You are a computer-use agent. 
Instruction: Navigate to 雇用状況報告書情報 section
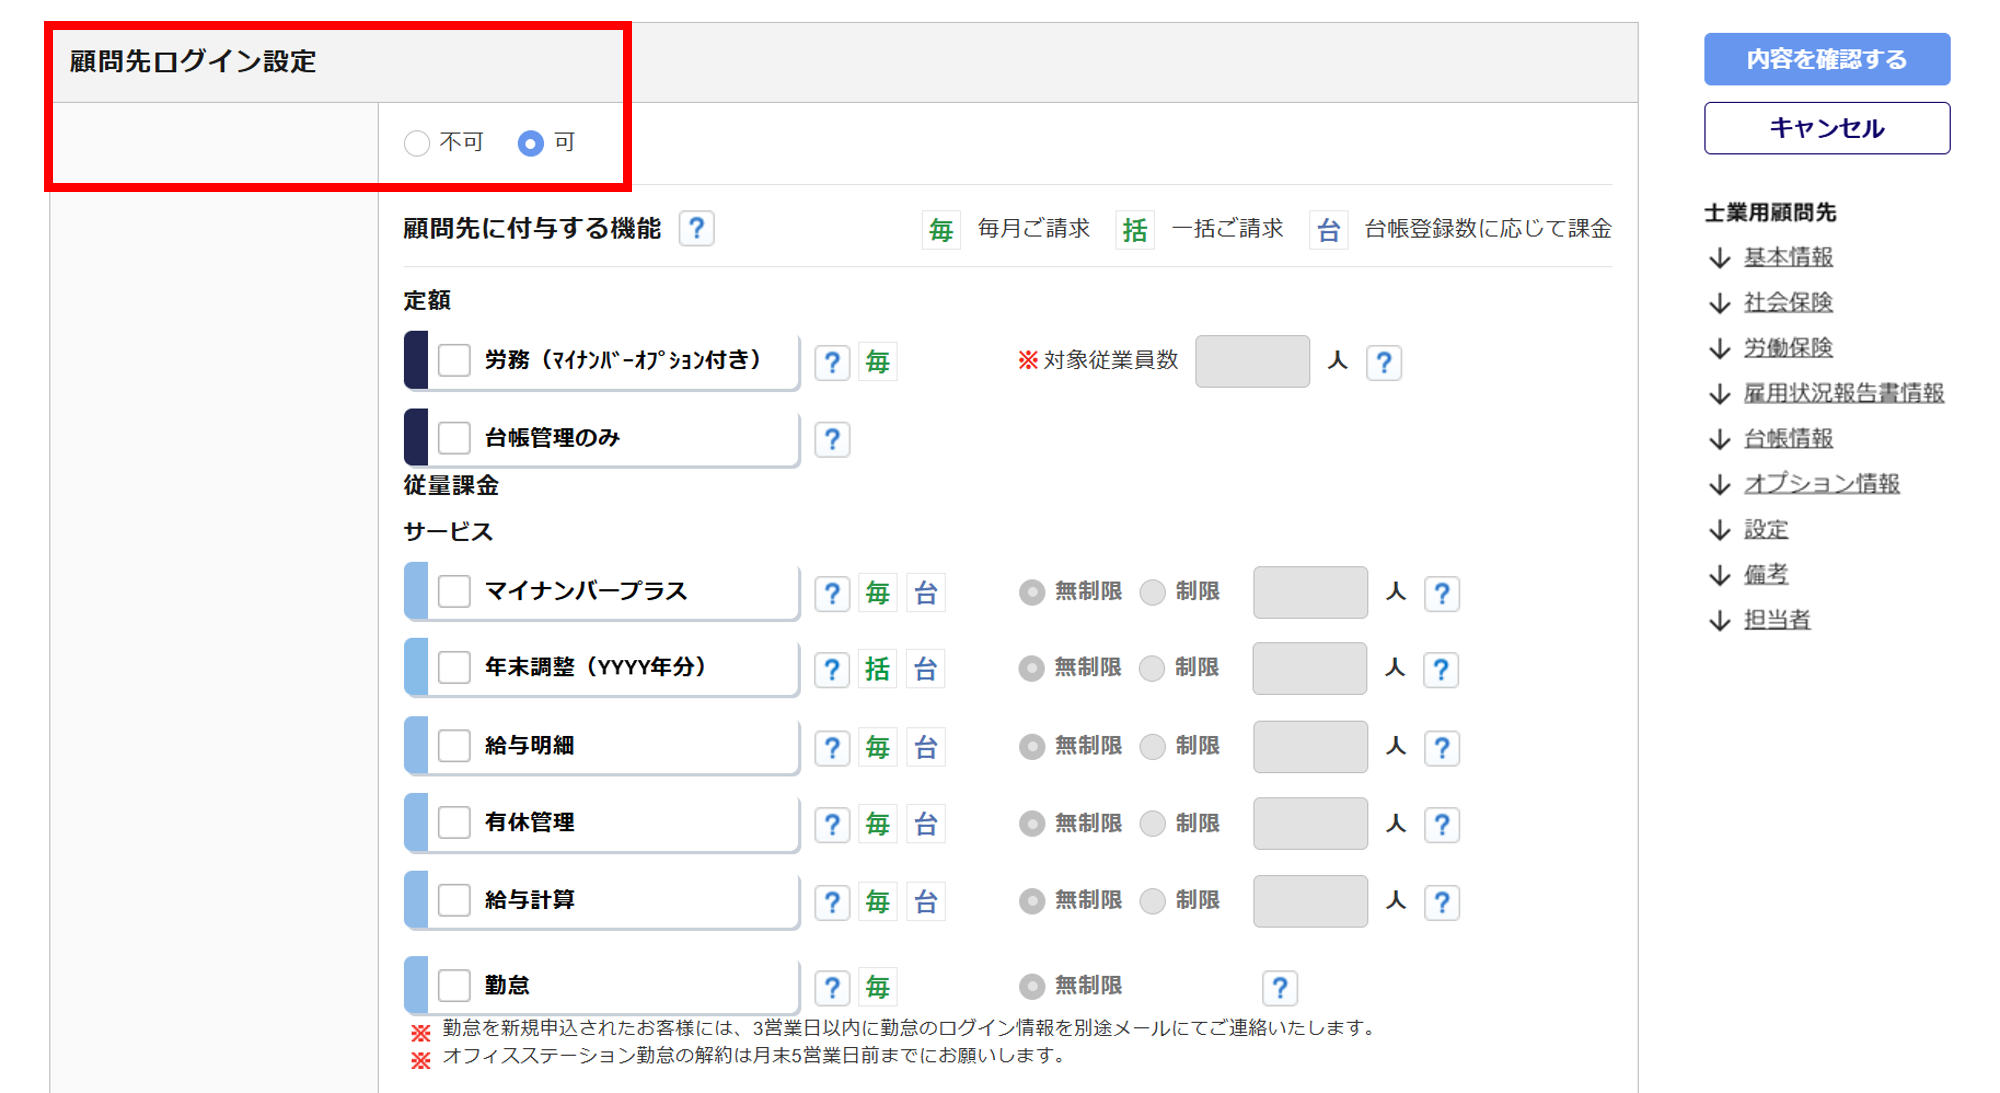tap(1843, 393)
